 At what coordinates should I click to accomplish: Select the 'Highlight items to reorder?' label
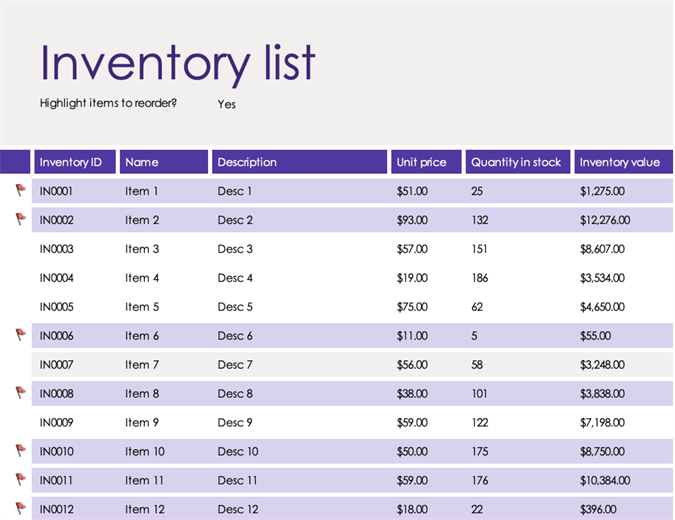point(108,103)
